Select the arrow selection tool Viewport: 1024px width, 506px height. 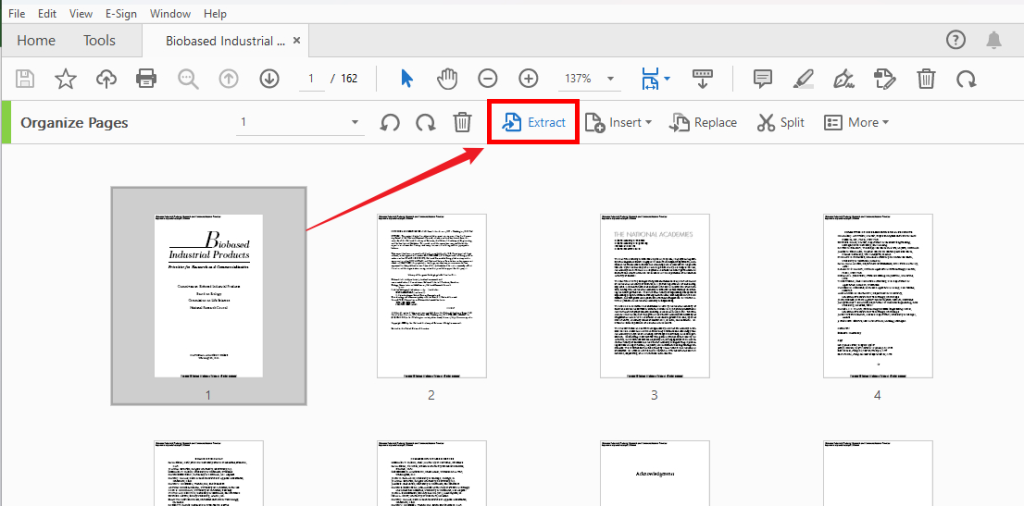point(407,79)
